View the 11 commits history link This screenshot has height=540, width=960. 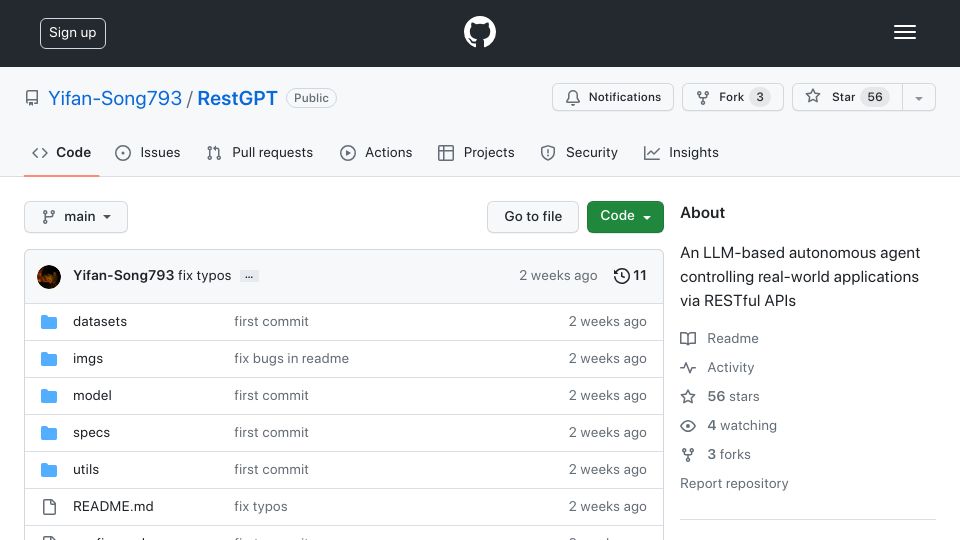tap(630, 276)
